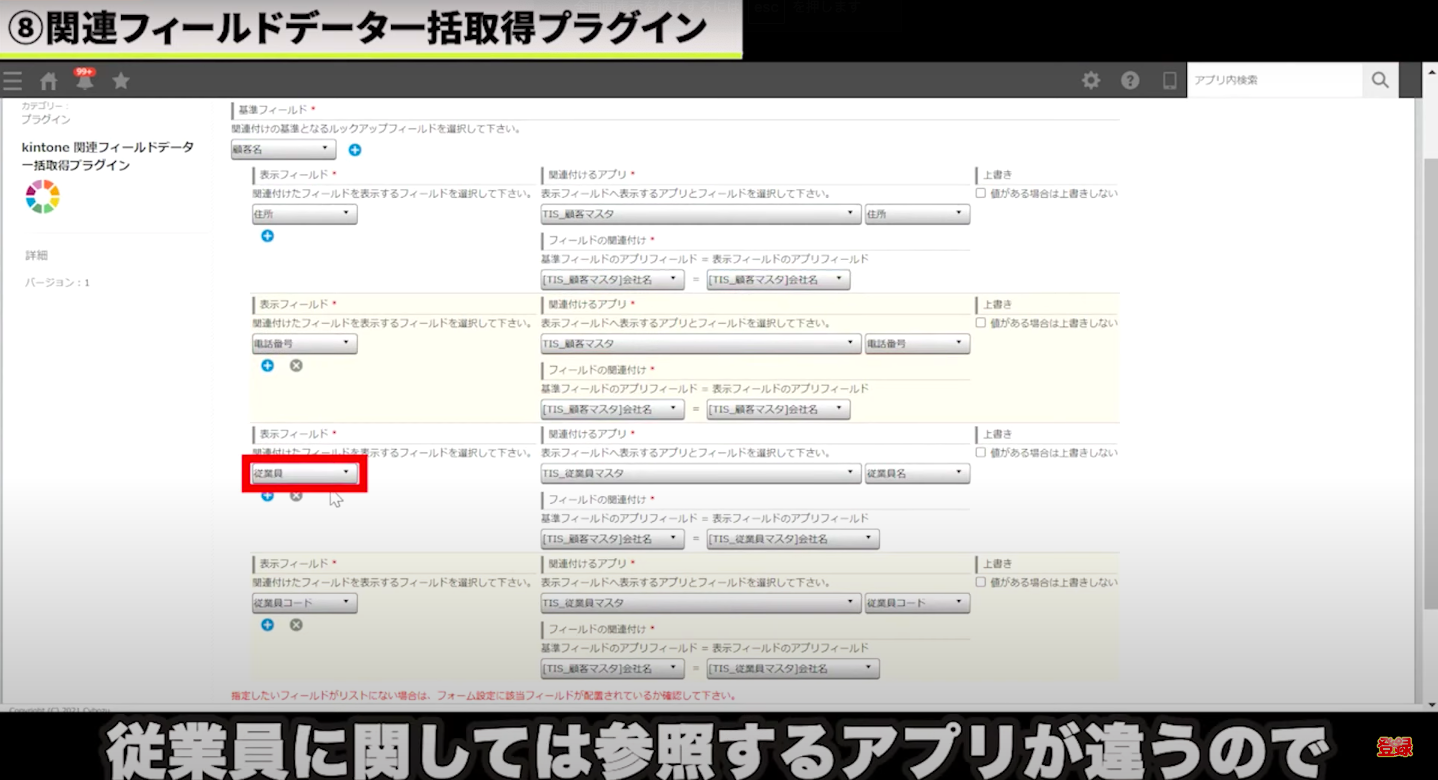Click the favorites star icon
The width and height of the screenshot is (1438, 780).
121,81
